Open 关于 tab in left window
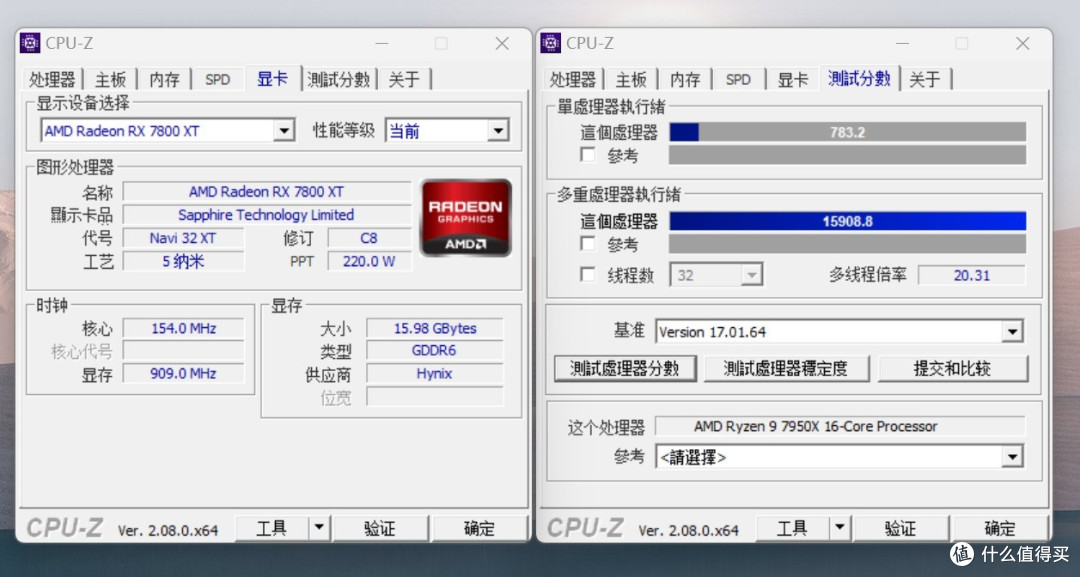 pyautogui.click(x=404, y=79)
